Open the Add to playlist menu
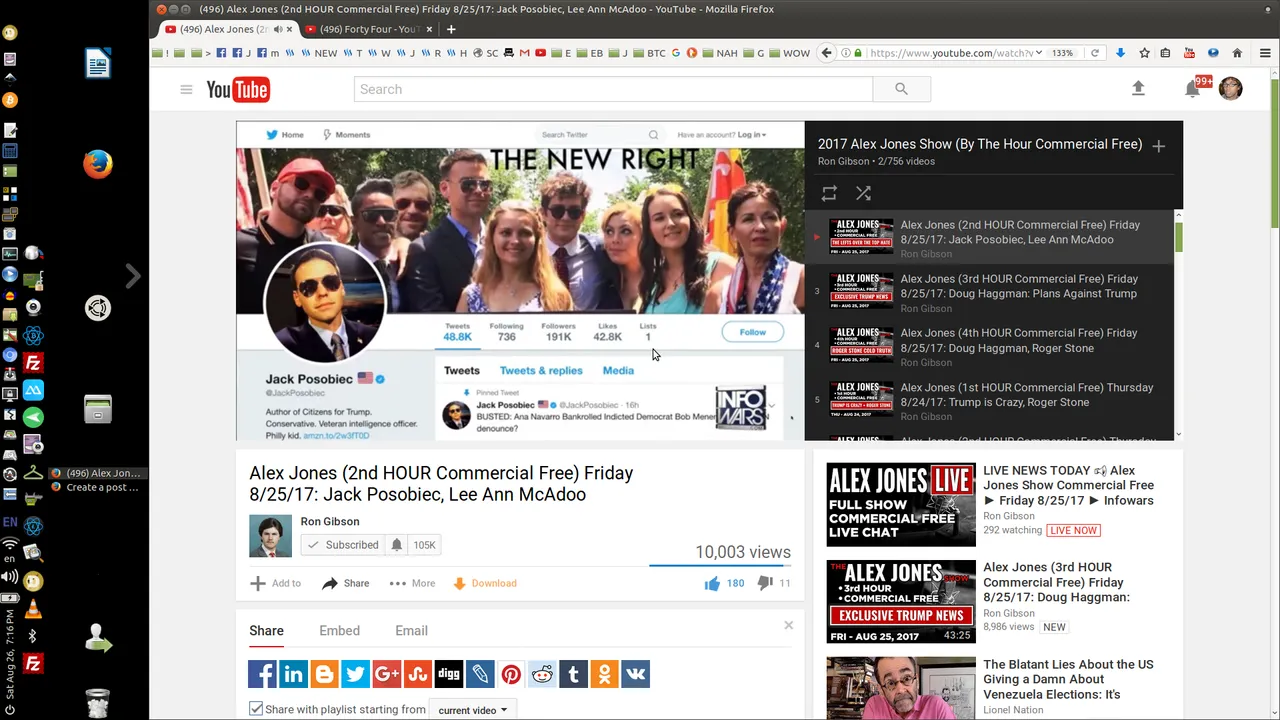Screen dimensions: 1280x720 click(275, 583)
